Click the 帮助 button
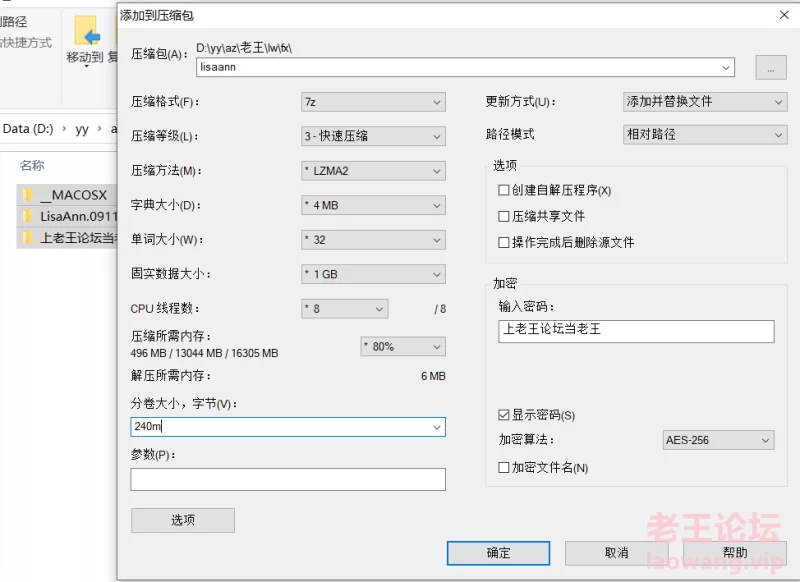 pyautogui.click(x=735, y=553)
